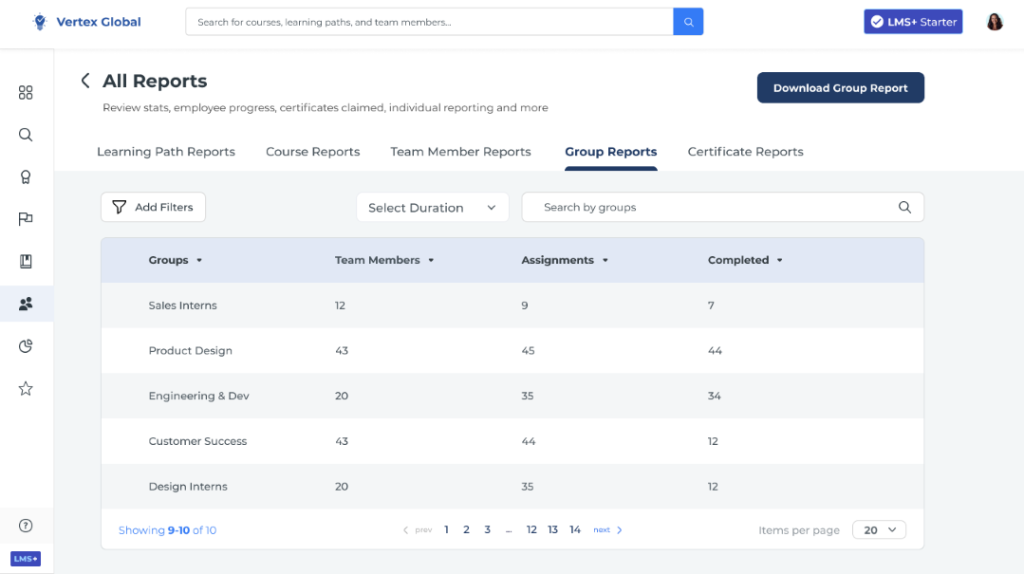Click the team members sidebar icon

tap(26, 304)
